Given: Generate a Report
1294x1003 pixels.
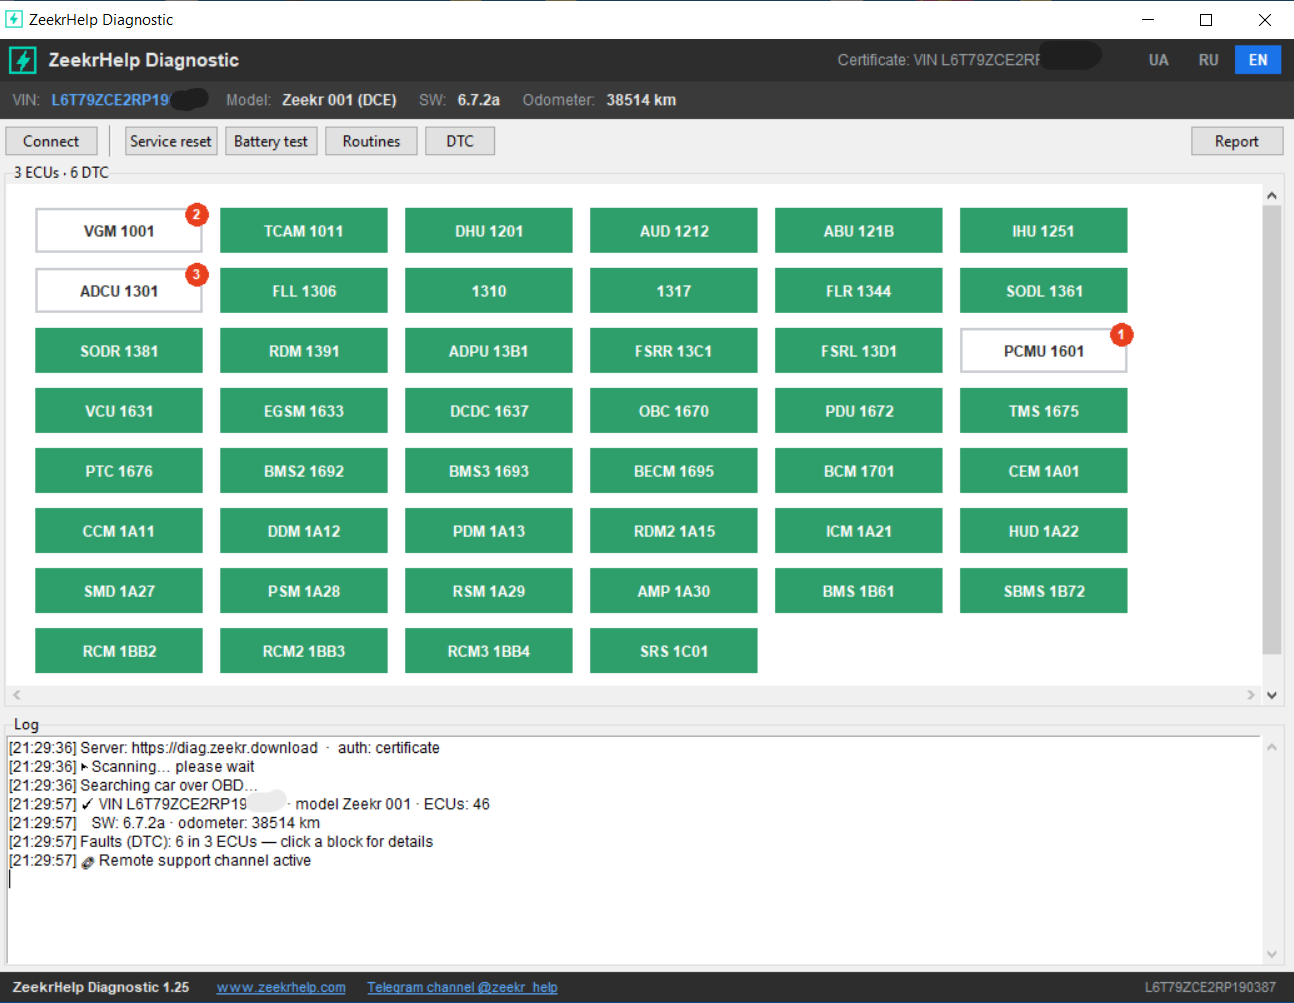Looking at the screenshot, I should [x=1237, y=141].
